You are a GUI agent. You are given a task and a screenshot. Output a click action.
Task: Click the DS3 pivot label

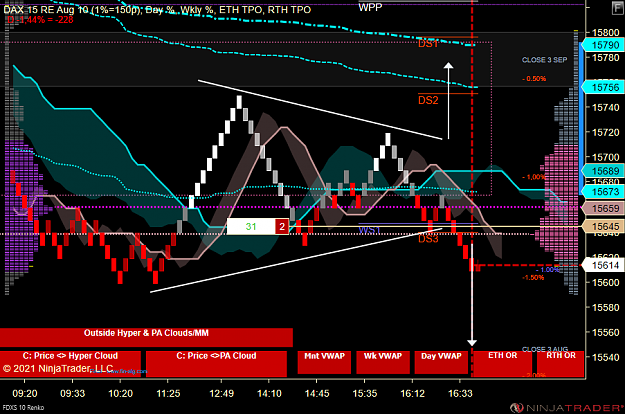[428, 238]
